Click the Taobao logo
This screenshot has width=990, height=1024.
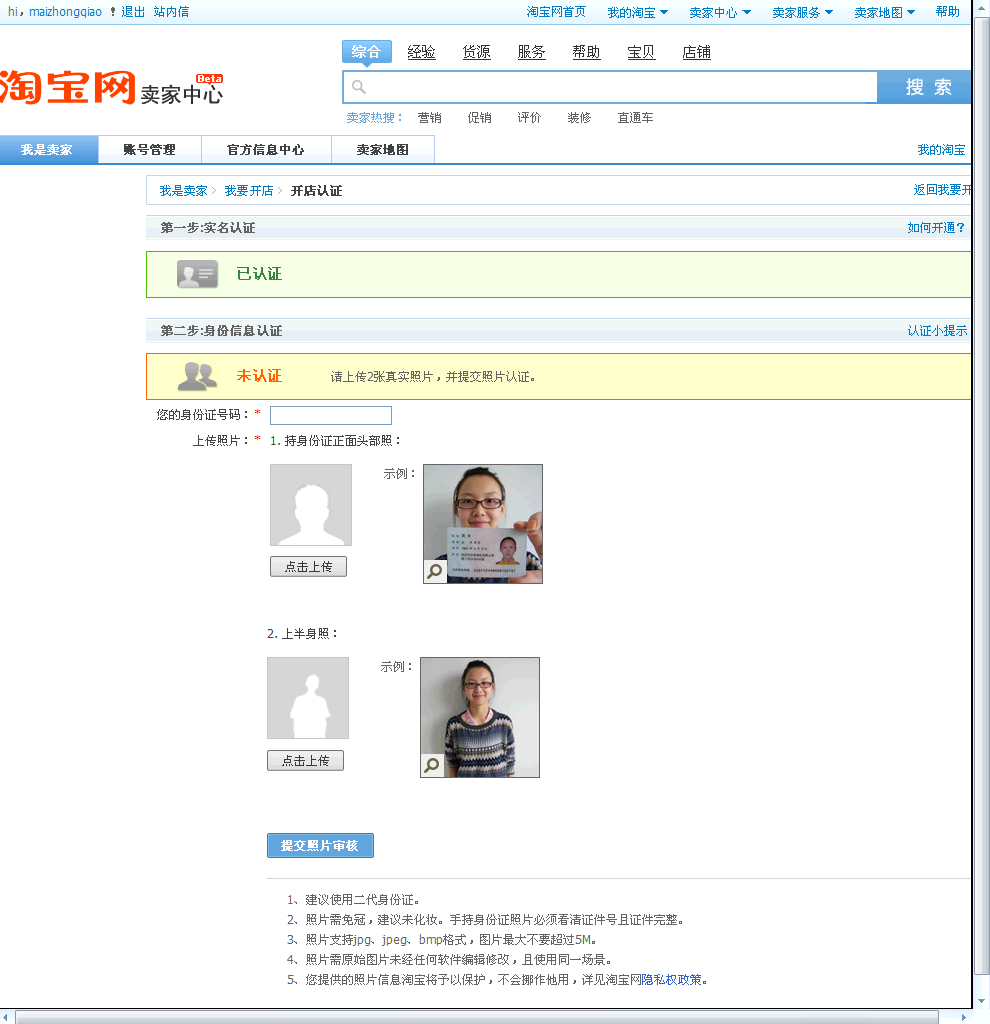pos(68,88)
